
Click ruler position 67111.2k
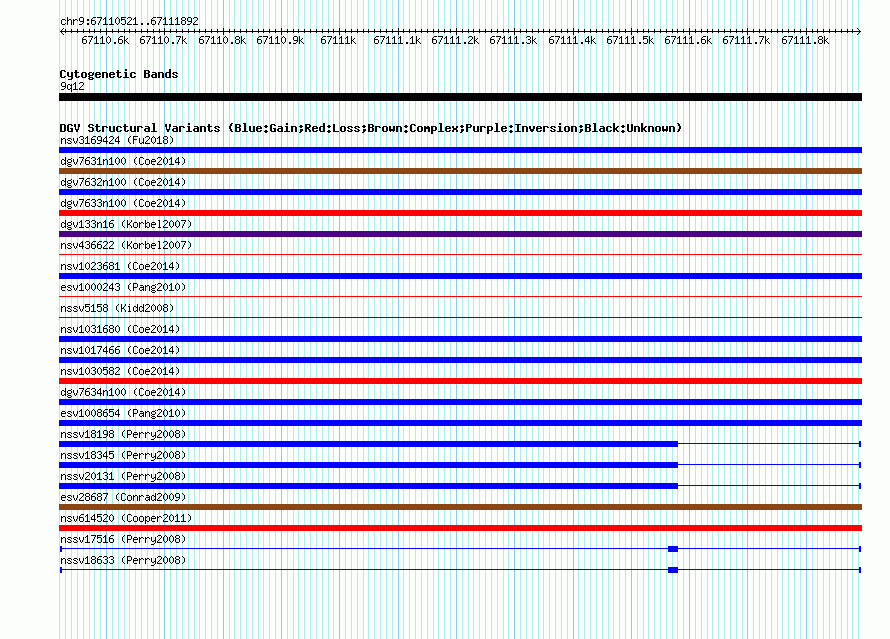(455, 40)
